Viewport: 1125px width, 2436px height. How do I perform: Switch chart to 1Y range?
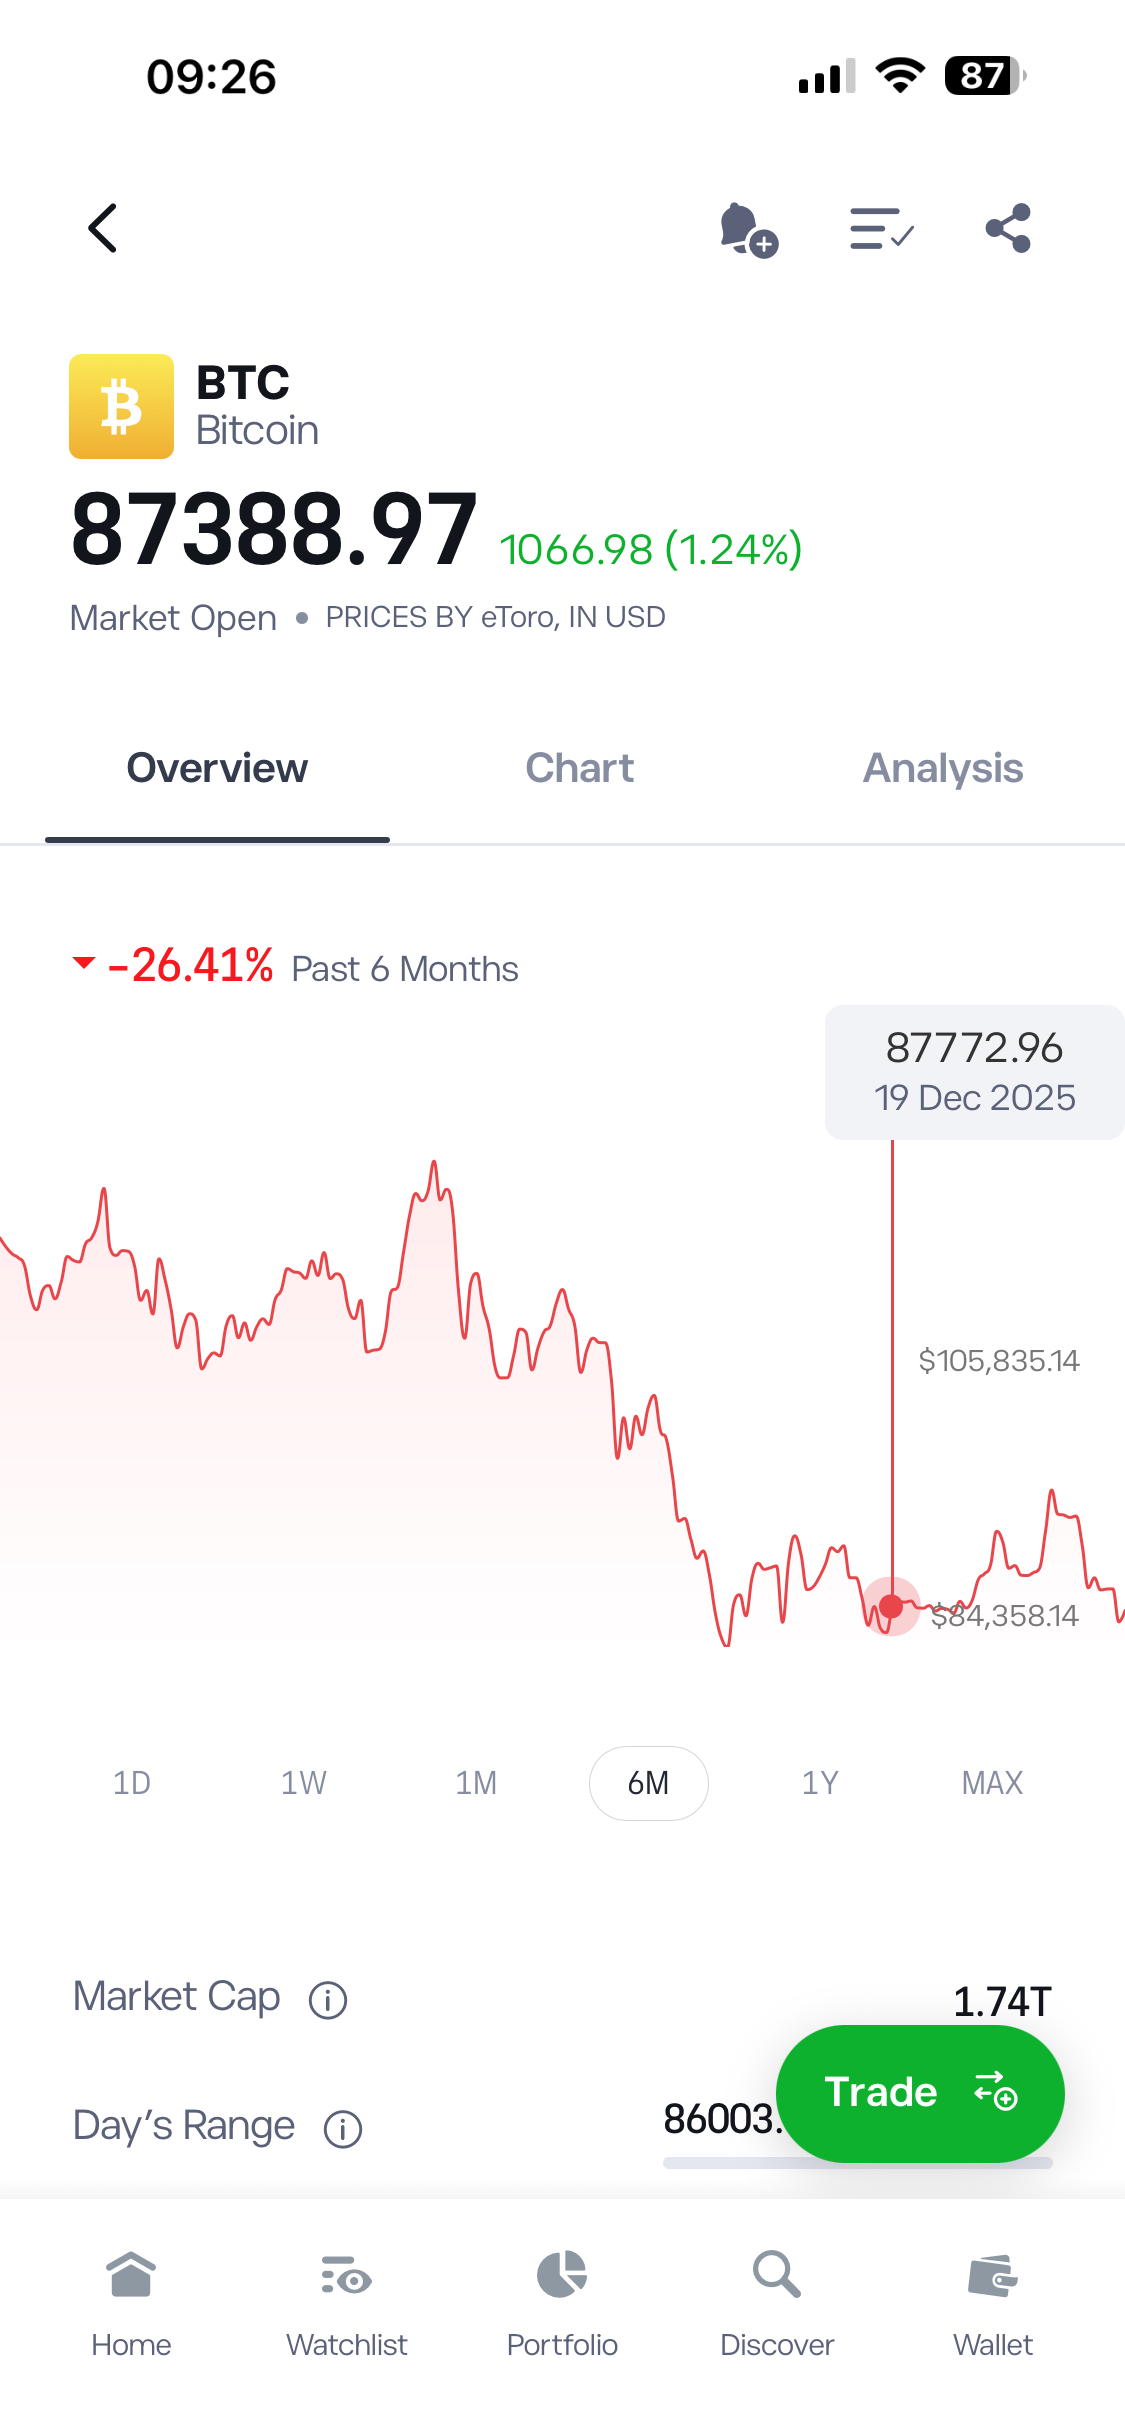point(819,1783)
